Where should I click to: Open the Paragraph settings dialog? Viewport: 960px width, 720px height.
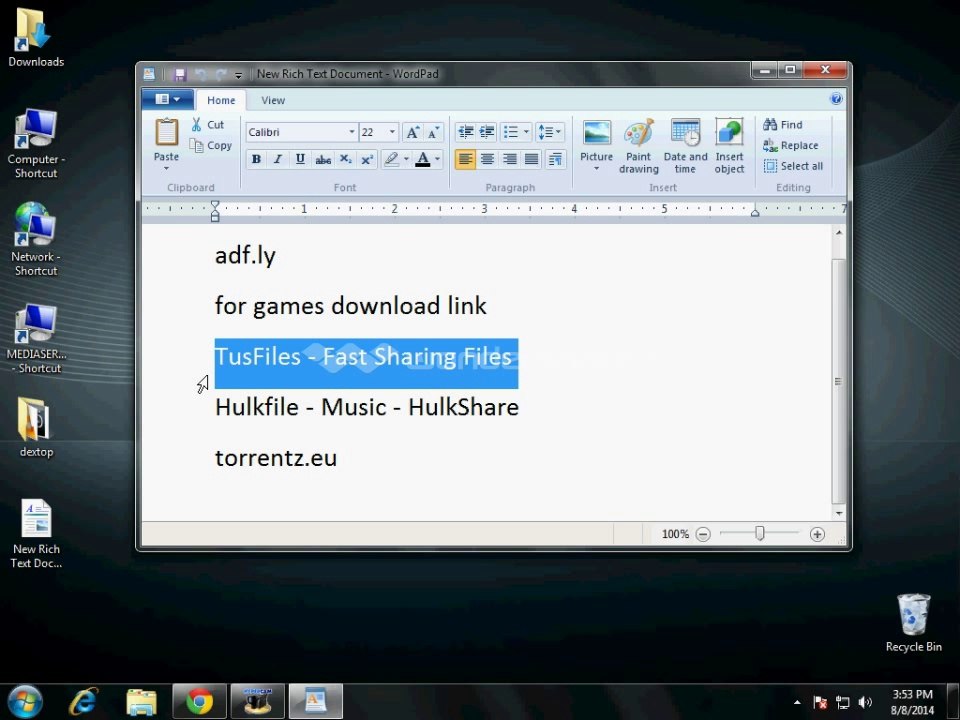tap(555, 159)
